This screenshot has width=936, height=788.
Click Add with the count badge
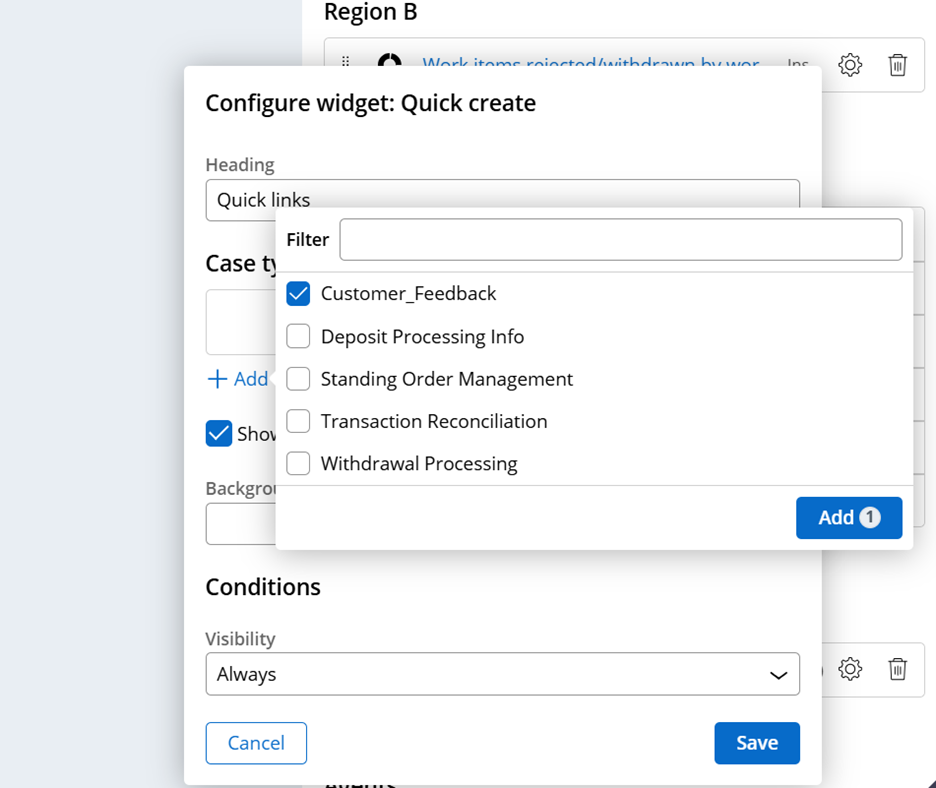coord(848,517)
